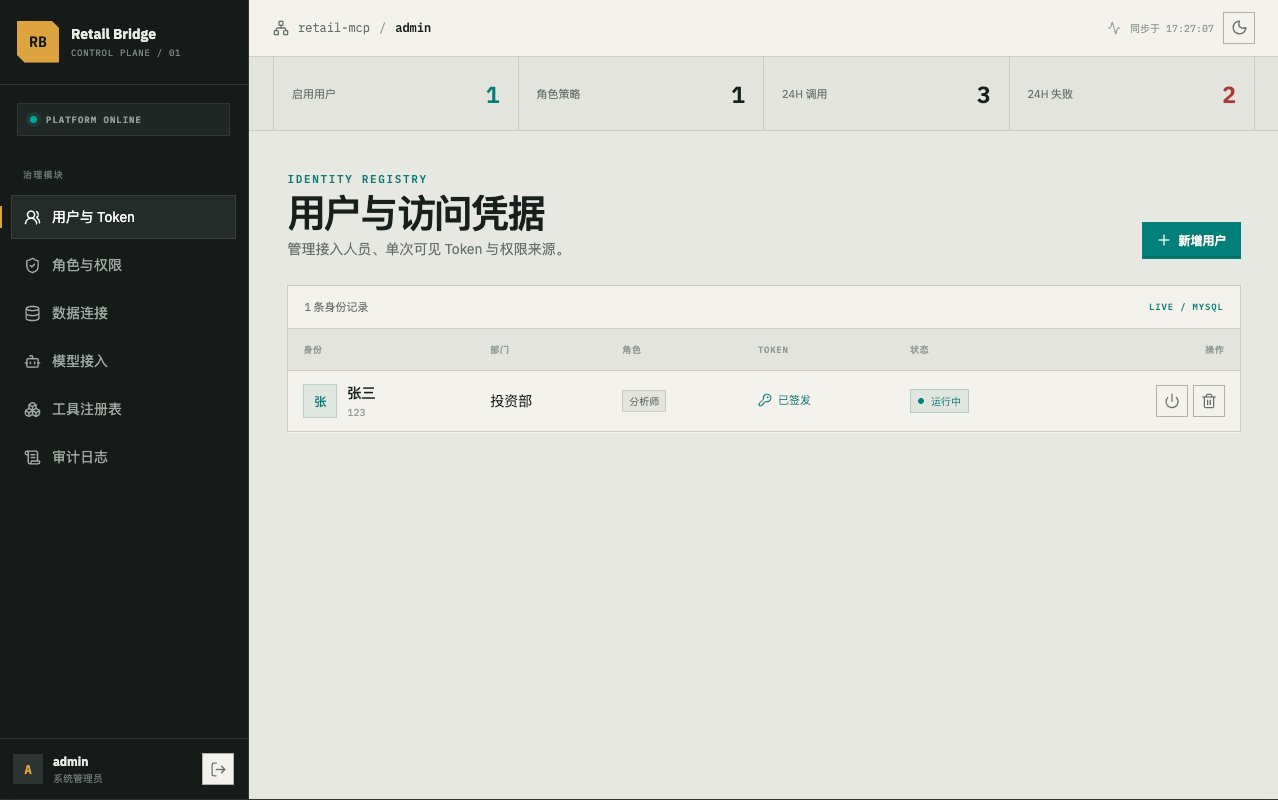Click the 张 avatar of user 张三
The width and height of the screenshot is (1278, 800).
point(320,401)
